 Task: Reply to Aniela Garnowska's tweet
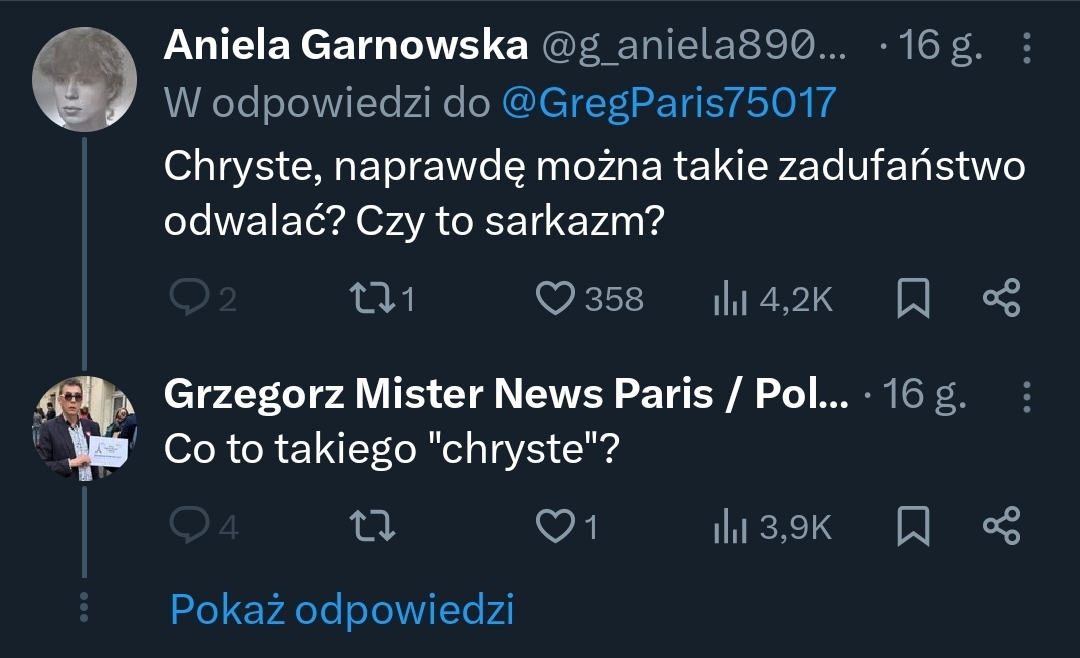point(187,299)
